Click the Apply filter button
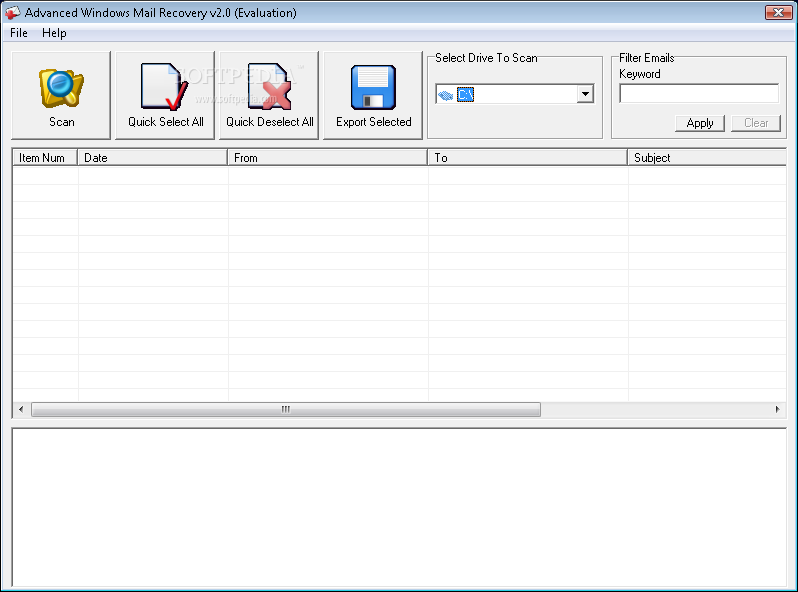The height and width of the screenshot is (592, 798). pos(700,123)
